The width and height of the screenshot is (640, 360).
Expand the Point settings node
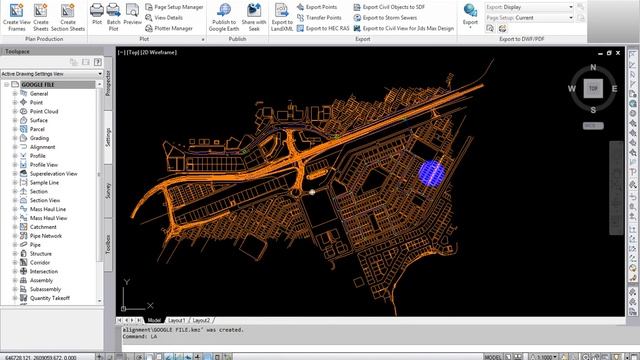[15, 102]
